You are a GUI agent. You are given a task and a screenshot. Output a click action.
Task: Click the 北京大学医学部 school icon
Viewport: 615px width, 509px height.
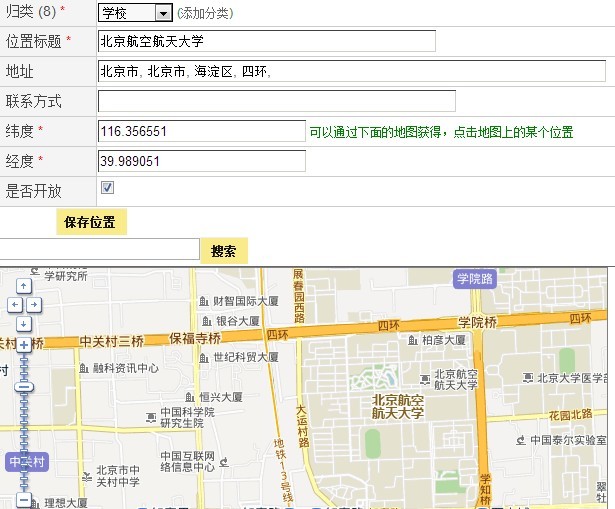[528, 378]
